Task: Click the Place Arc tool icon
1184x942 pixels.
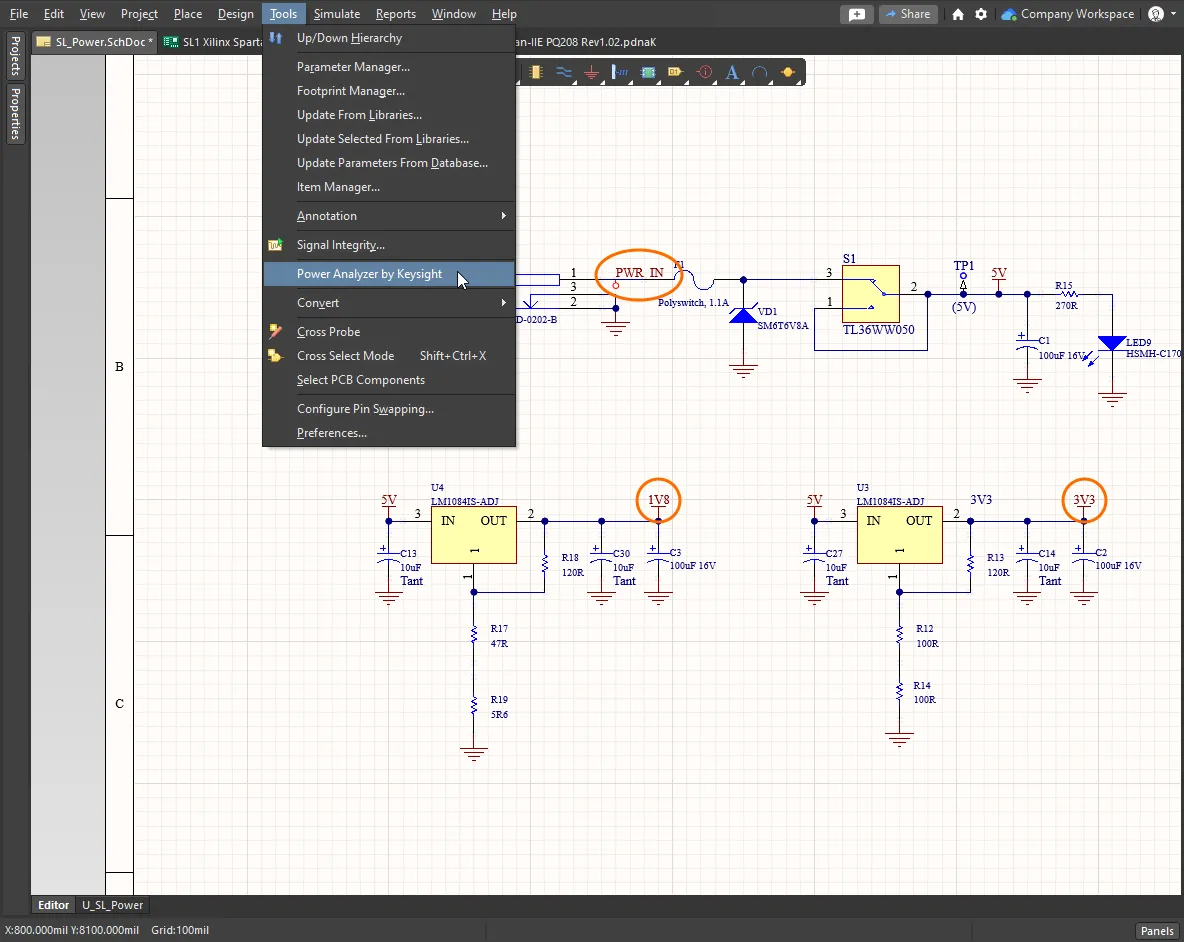Action: [760, 73]
